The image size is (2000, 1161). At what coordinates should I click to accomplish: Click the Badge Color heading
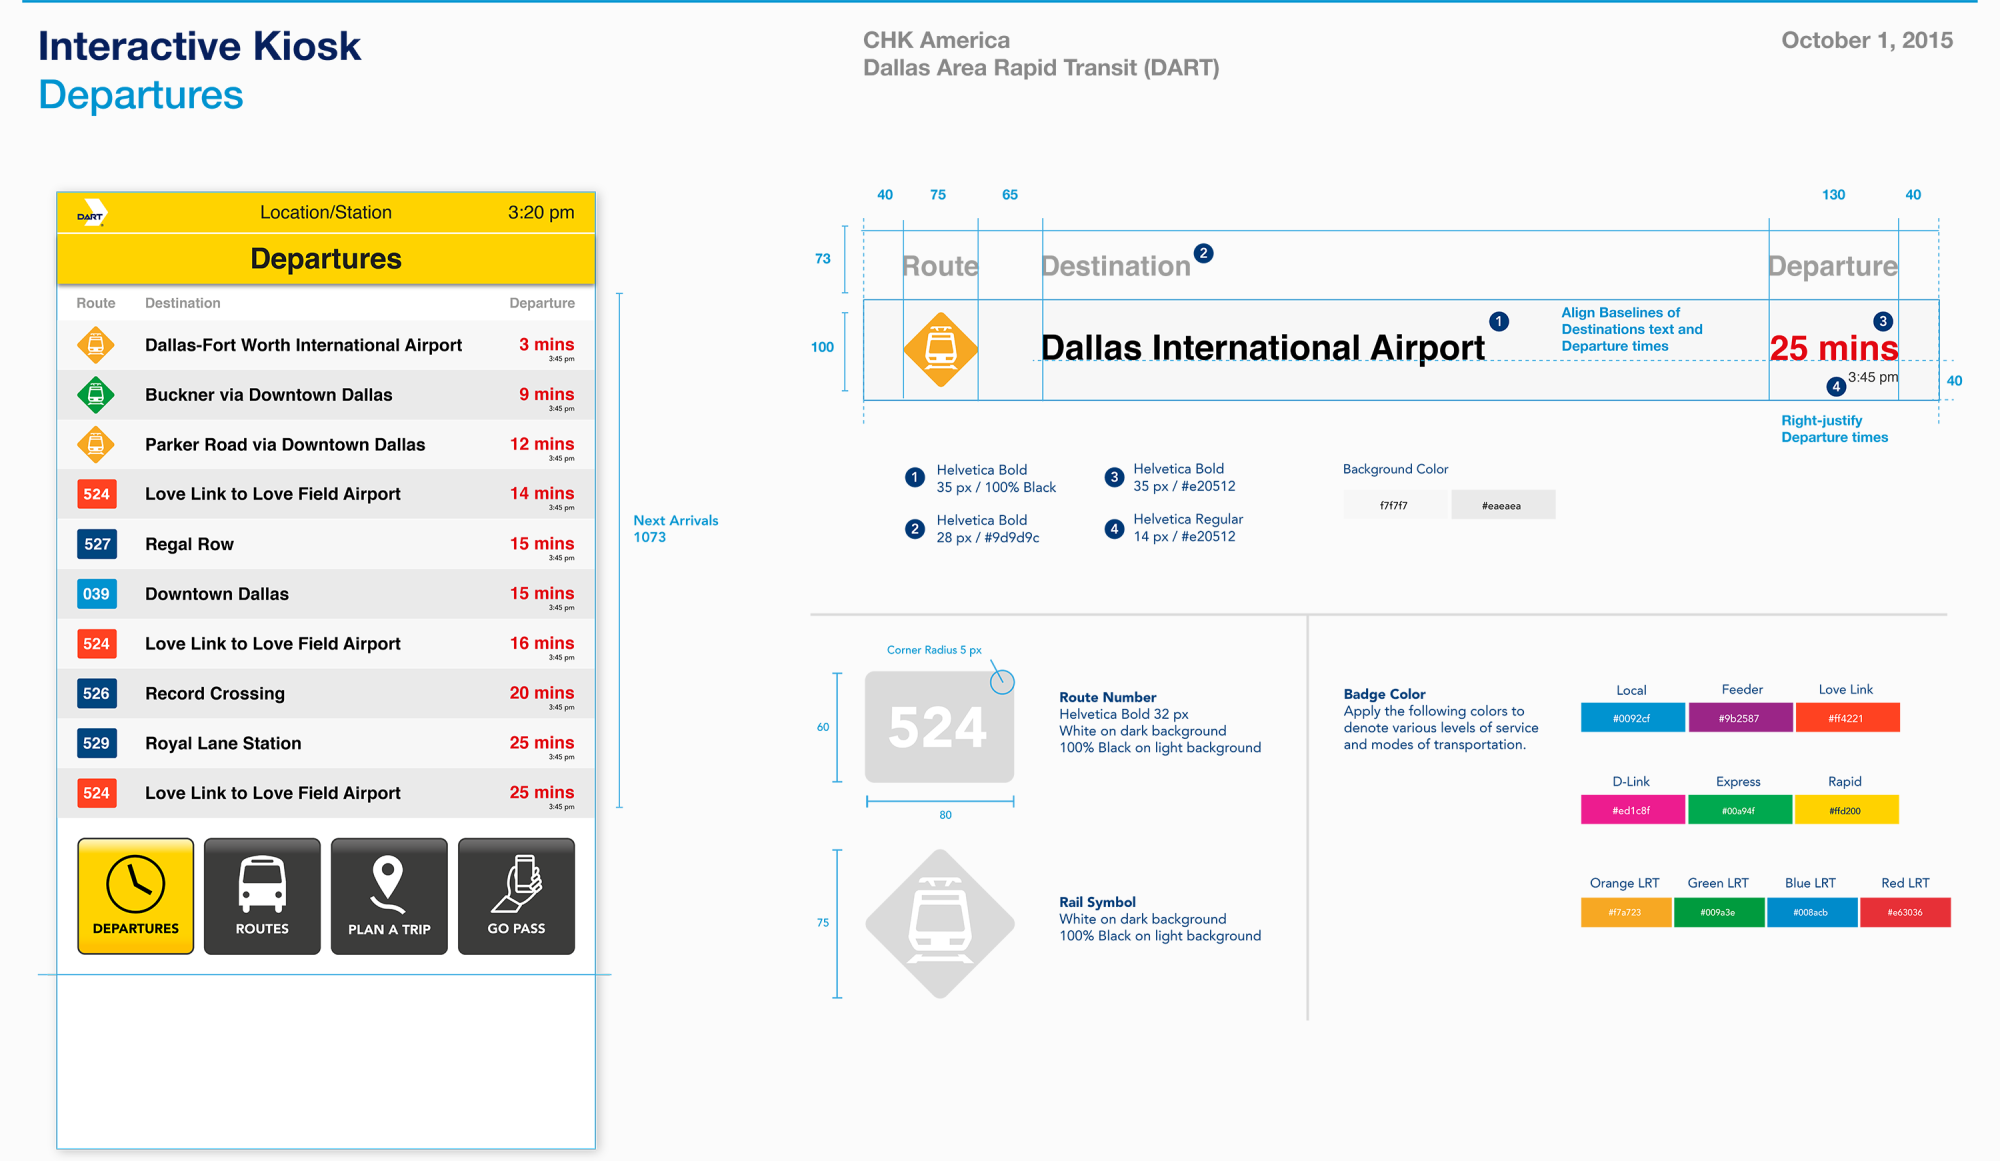pyautogui.click(x=1384, y=694)
